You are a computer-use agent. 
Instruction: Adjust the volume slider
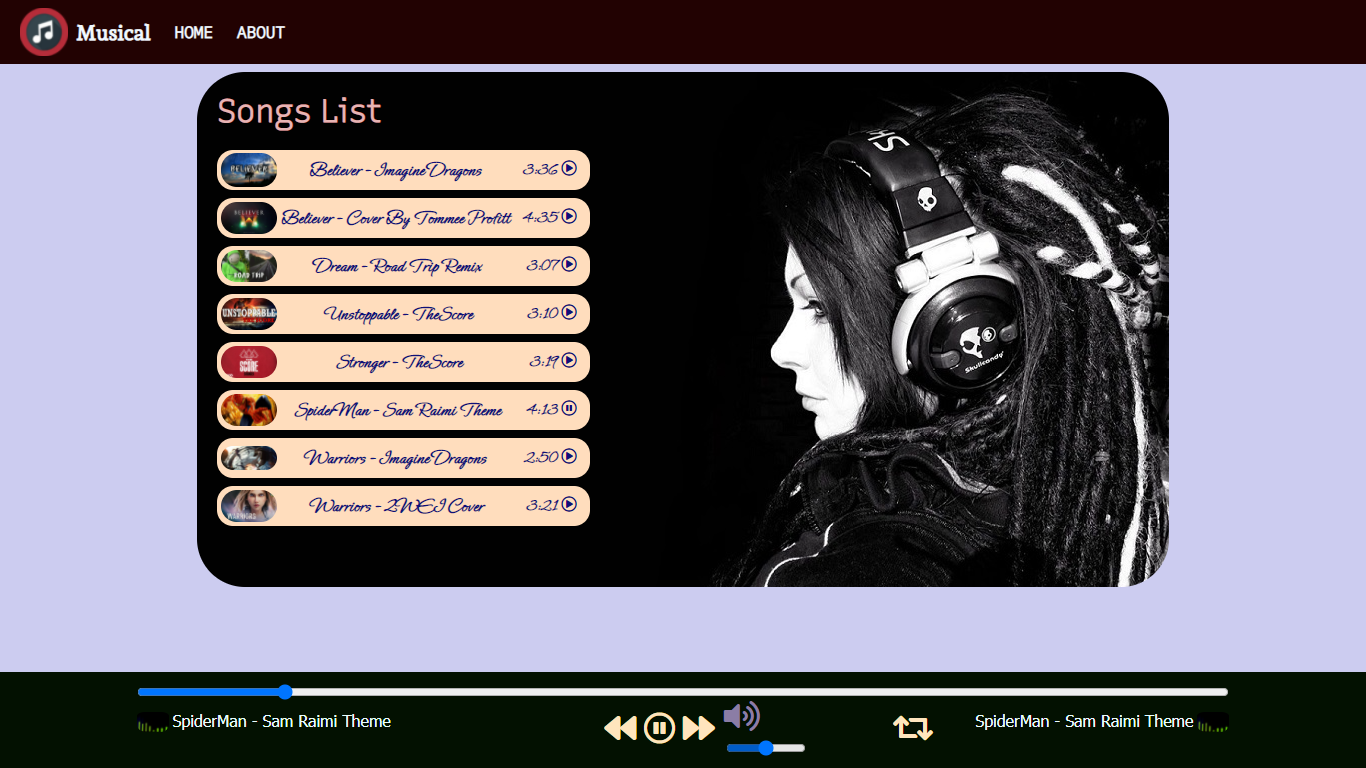[765, 747]
